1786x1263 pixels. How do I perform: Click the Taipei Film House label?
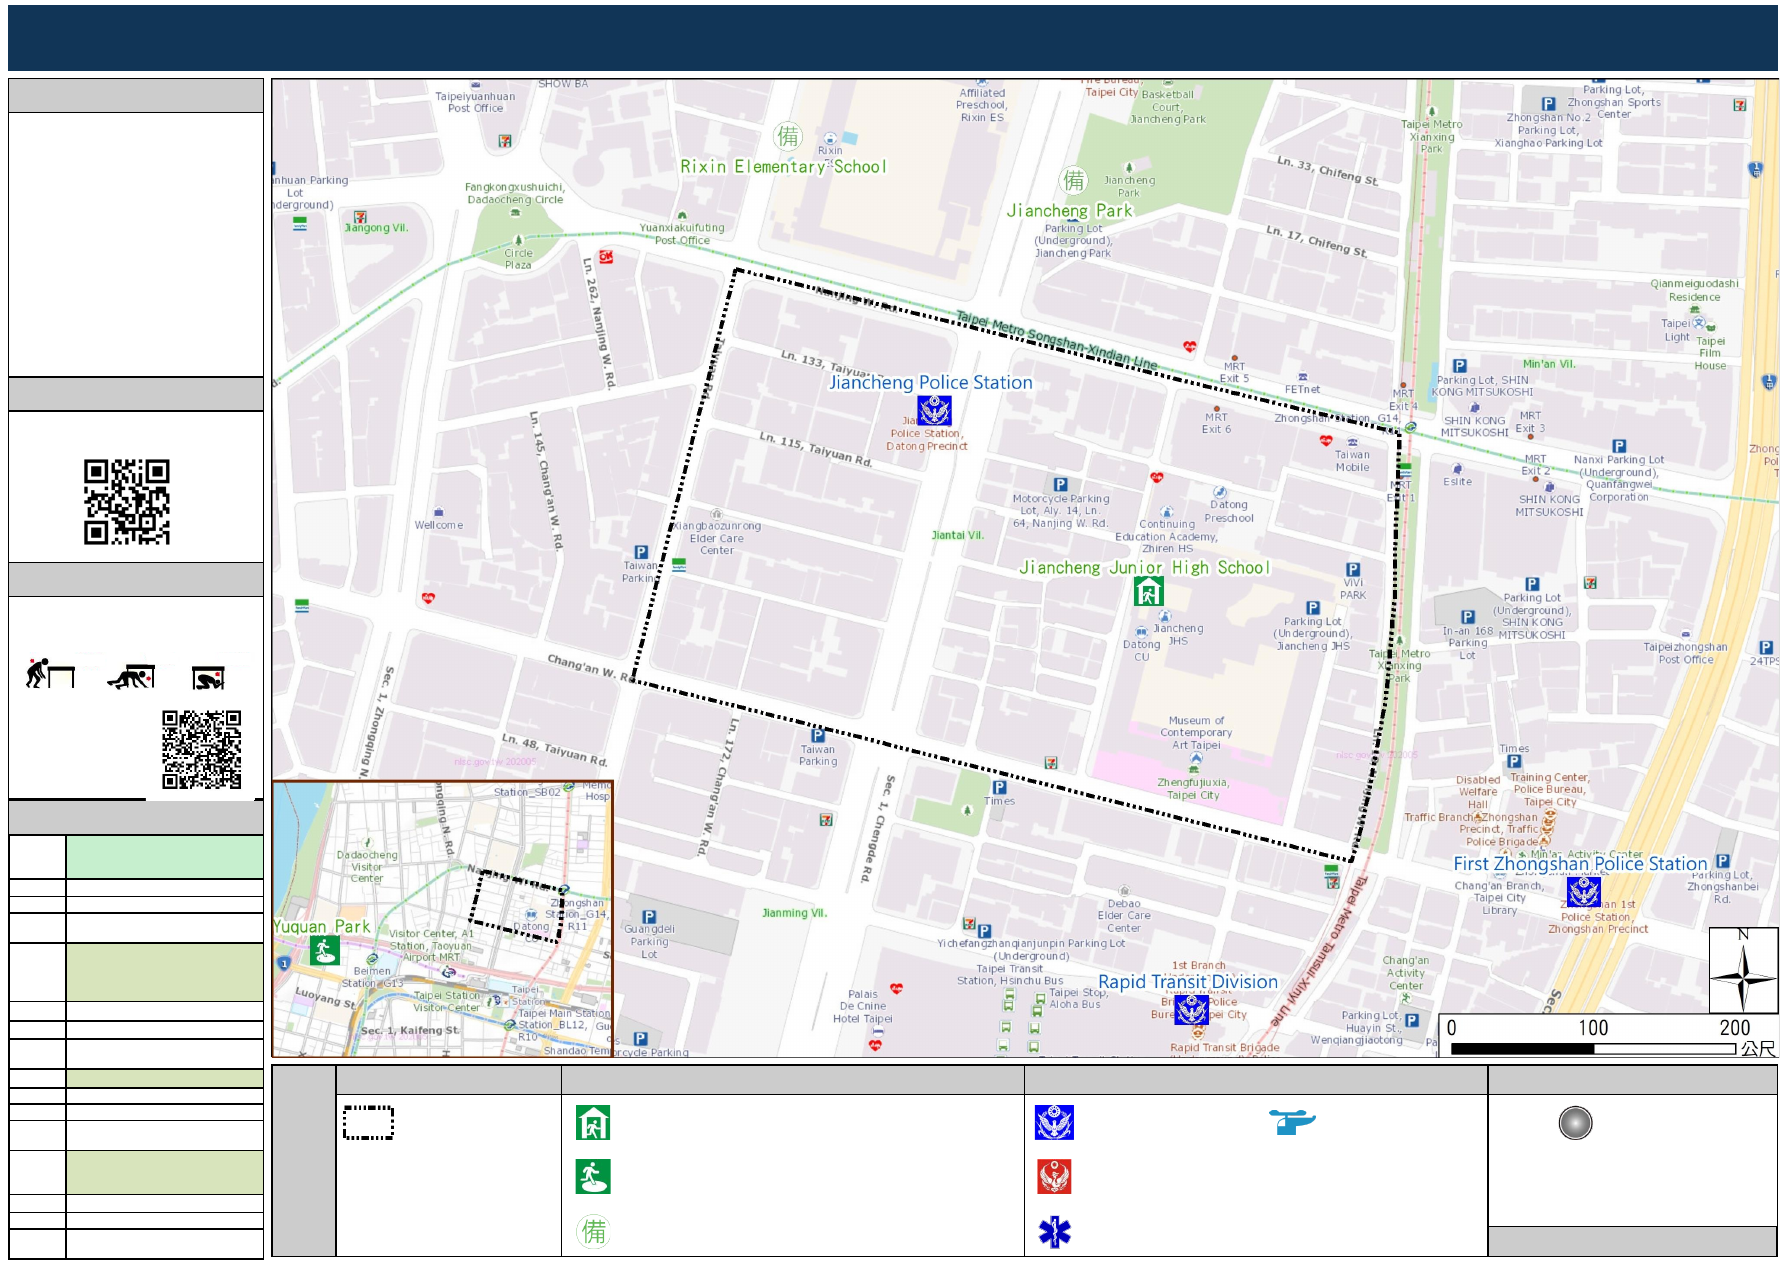pos(1711,353)
